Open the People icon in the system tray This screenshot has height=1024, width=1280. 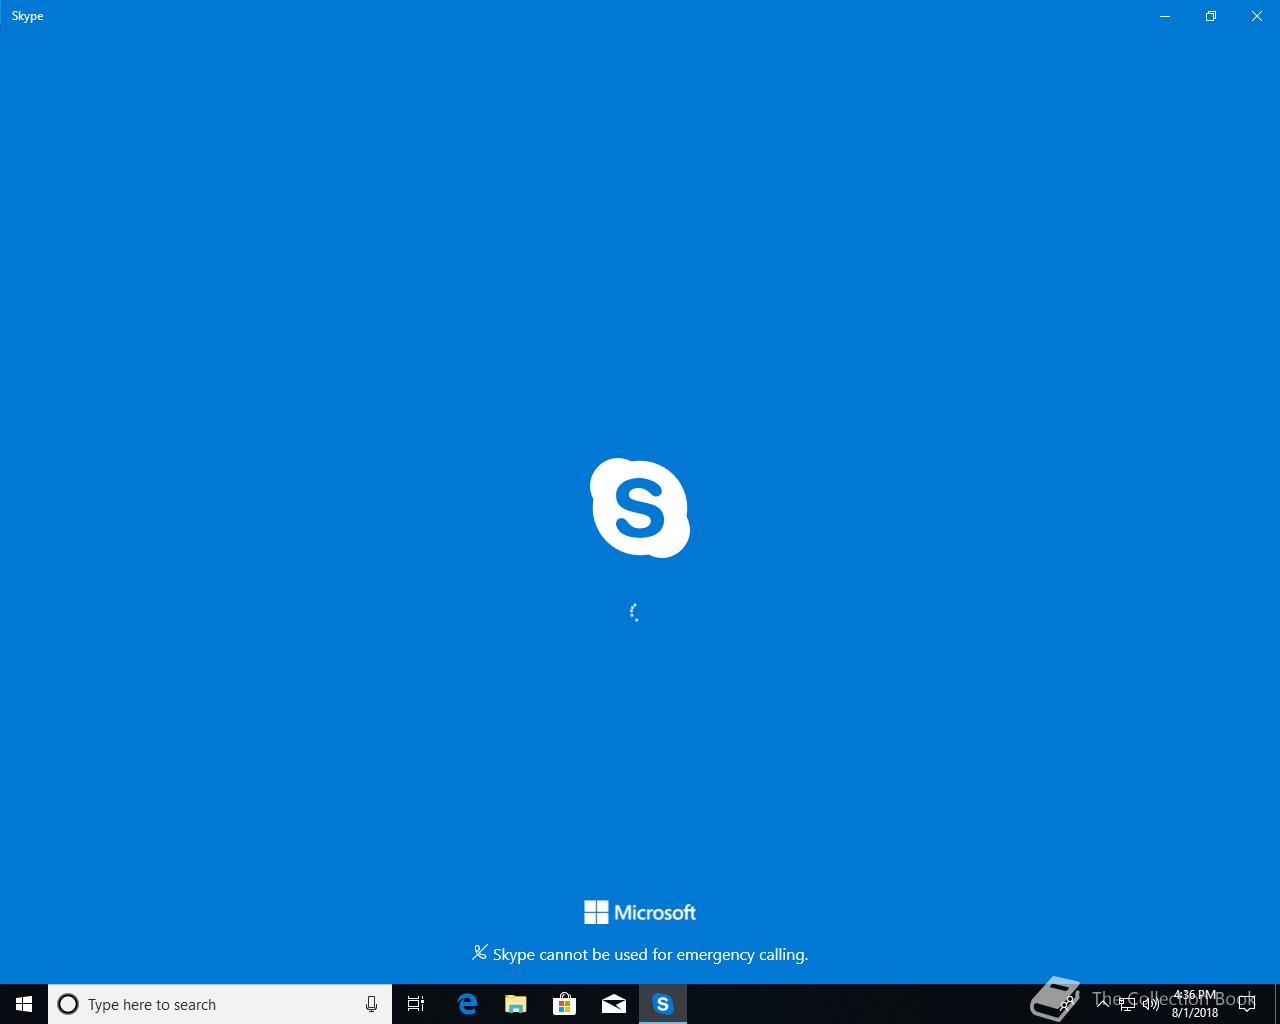pyautogui.click(x=1067, y=1003)
